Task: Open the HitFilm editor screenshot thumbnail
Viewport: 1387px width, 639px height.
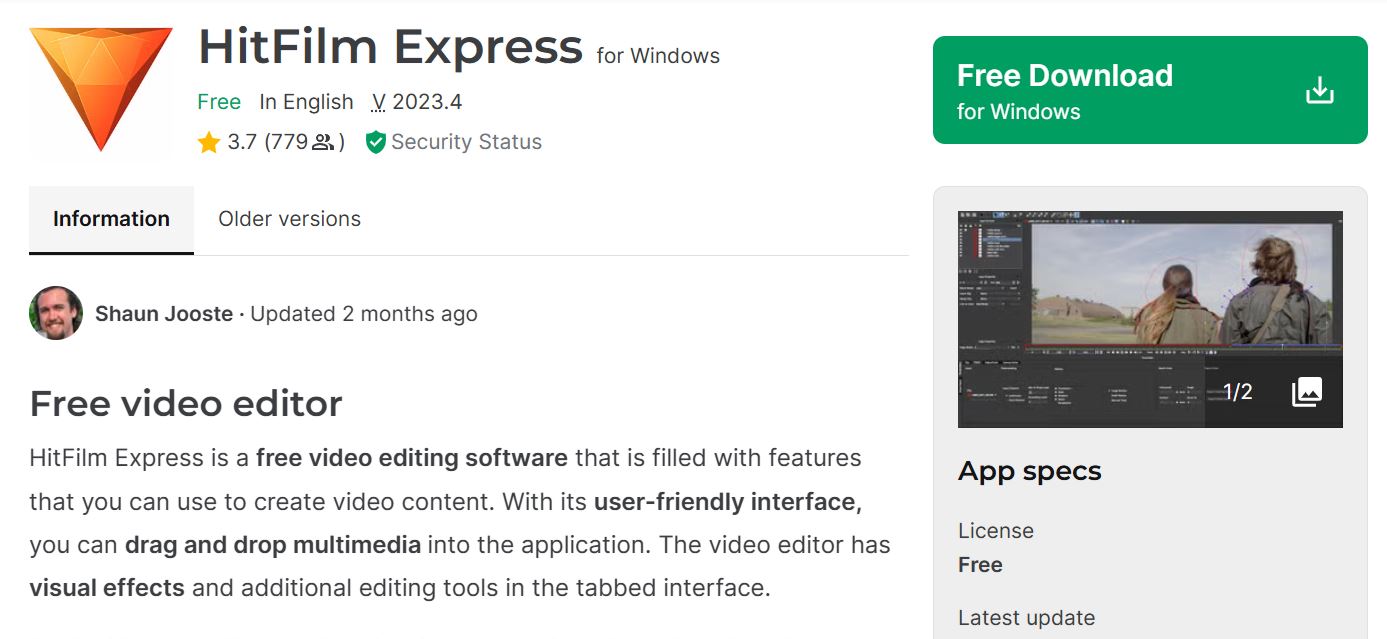Action: click(x=1150, y=319)
